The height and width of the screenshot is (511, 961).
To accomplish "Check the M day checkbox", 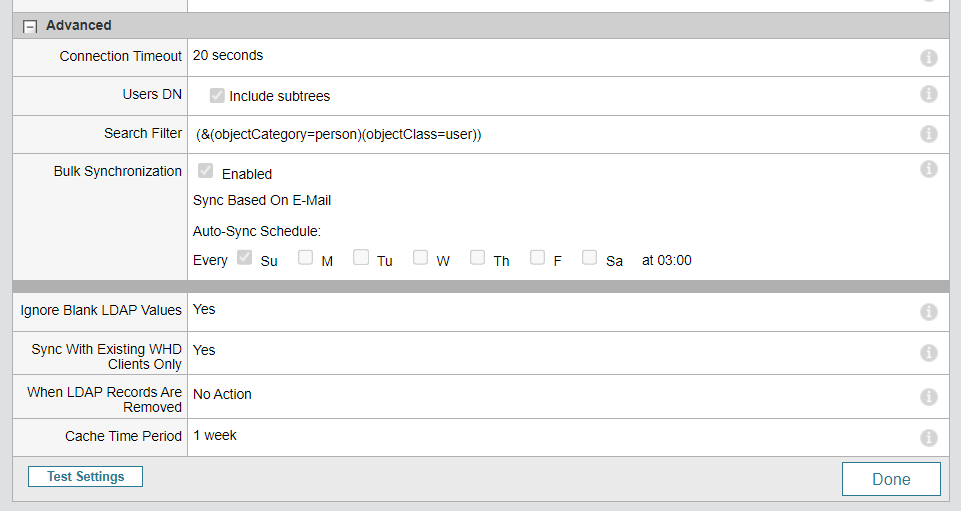I will coord(306,258).
